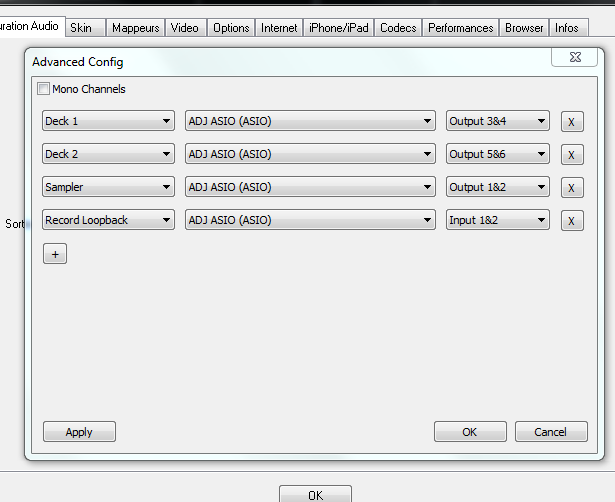Screen dimensions: 615x502
Task: Close the Advanced Config dialog window
Action: [574, 58]
